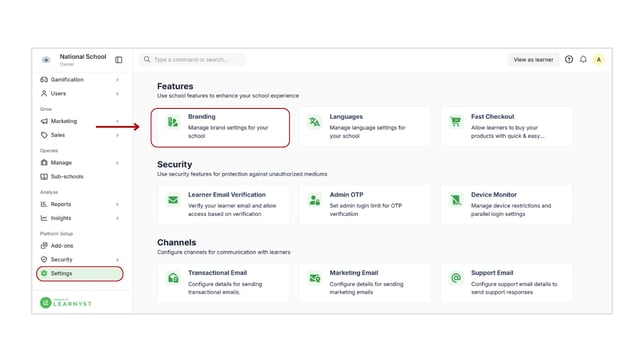Click the Admin OTP person-lock icon
Screen dimensions: 644x362
click(315, 200)
